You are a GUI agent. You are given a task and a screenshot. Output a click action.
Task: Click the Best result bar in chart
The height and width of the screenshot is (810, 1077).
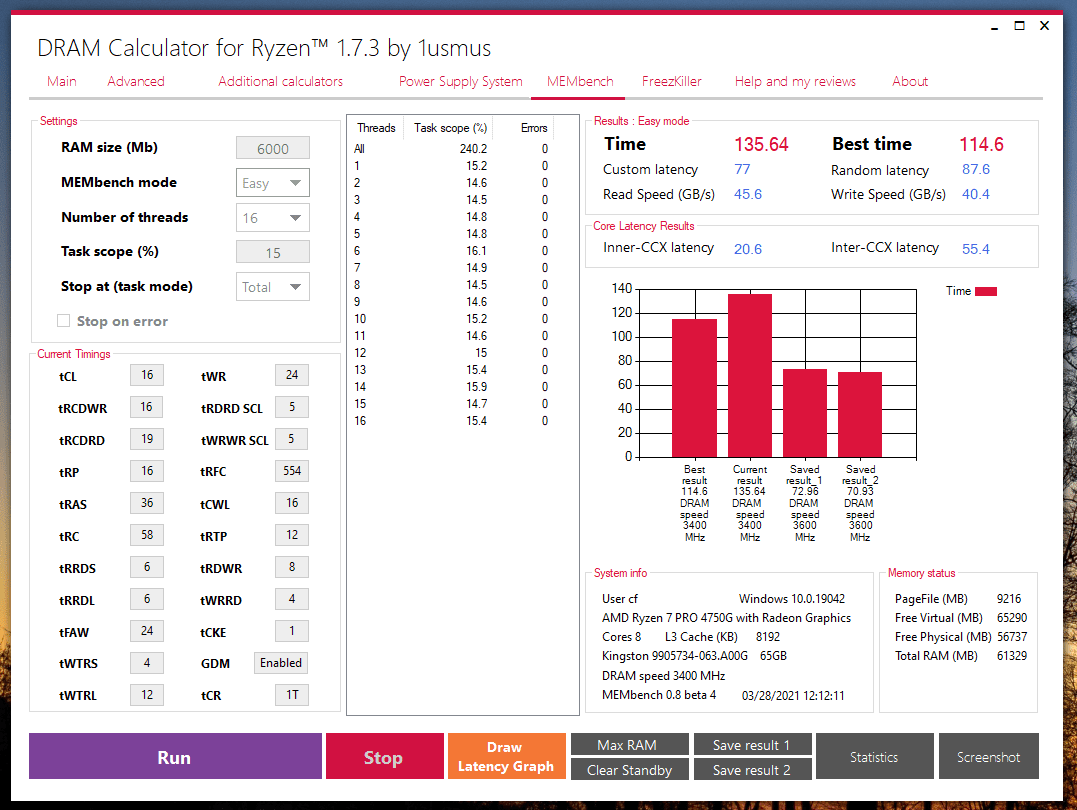click(x=694, y=388)
